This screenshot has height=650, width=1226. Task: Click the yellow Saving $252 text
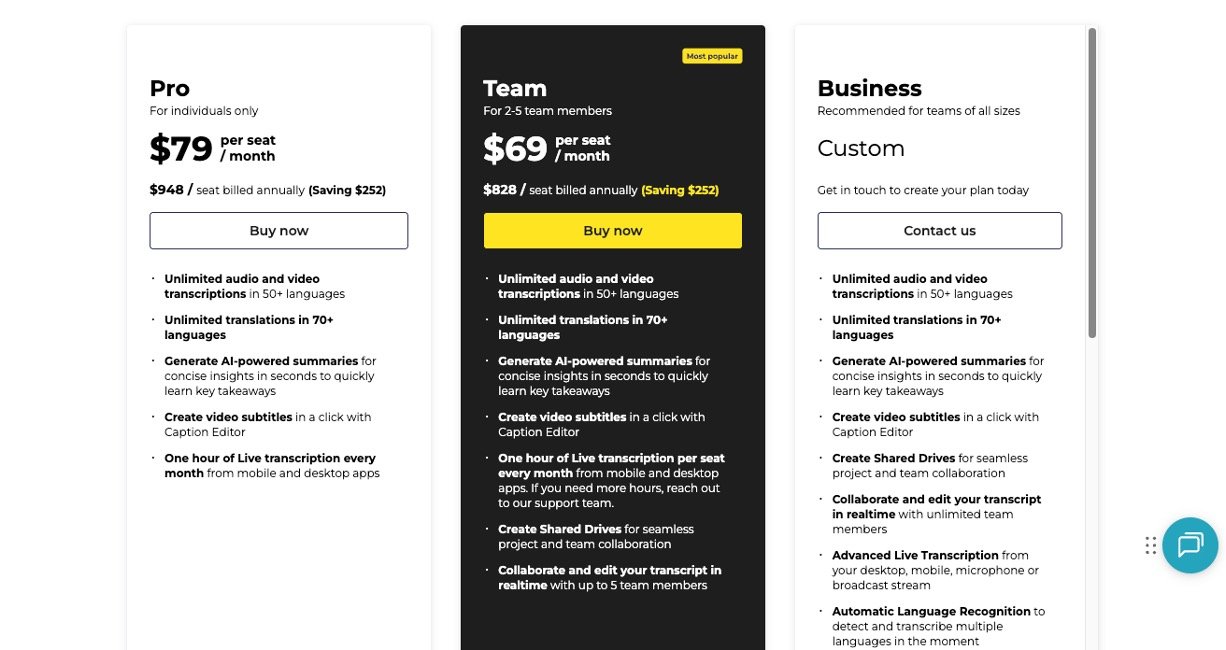pyautogui.click(x=680, y=190)
